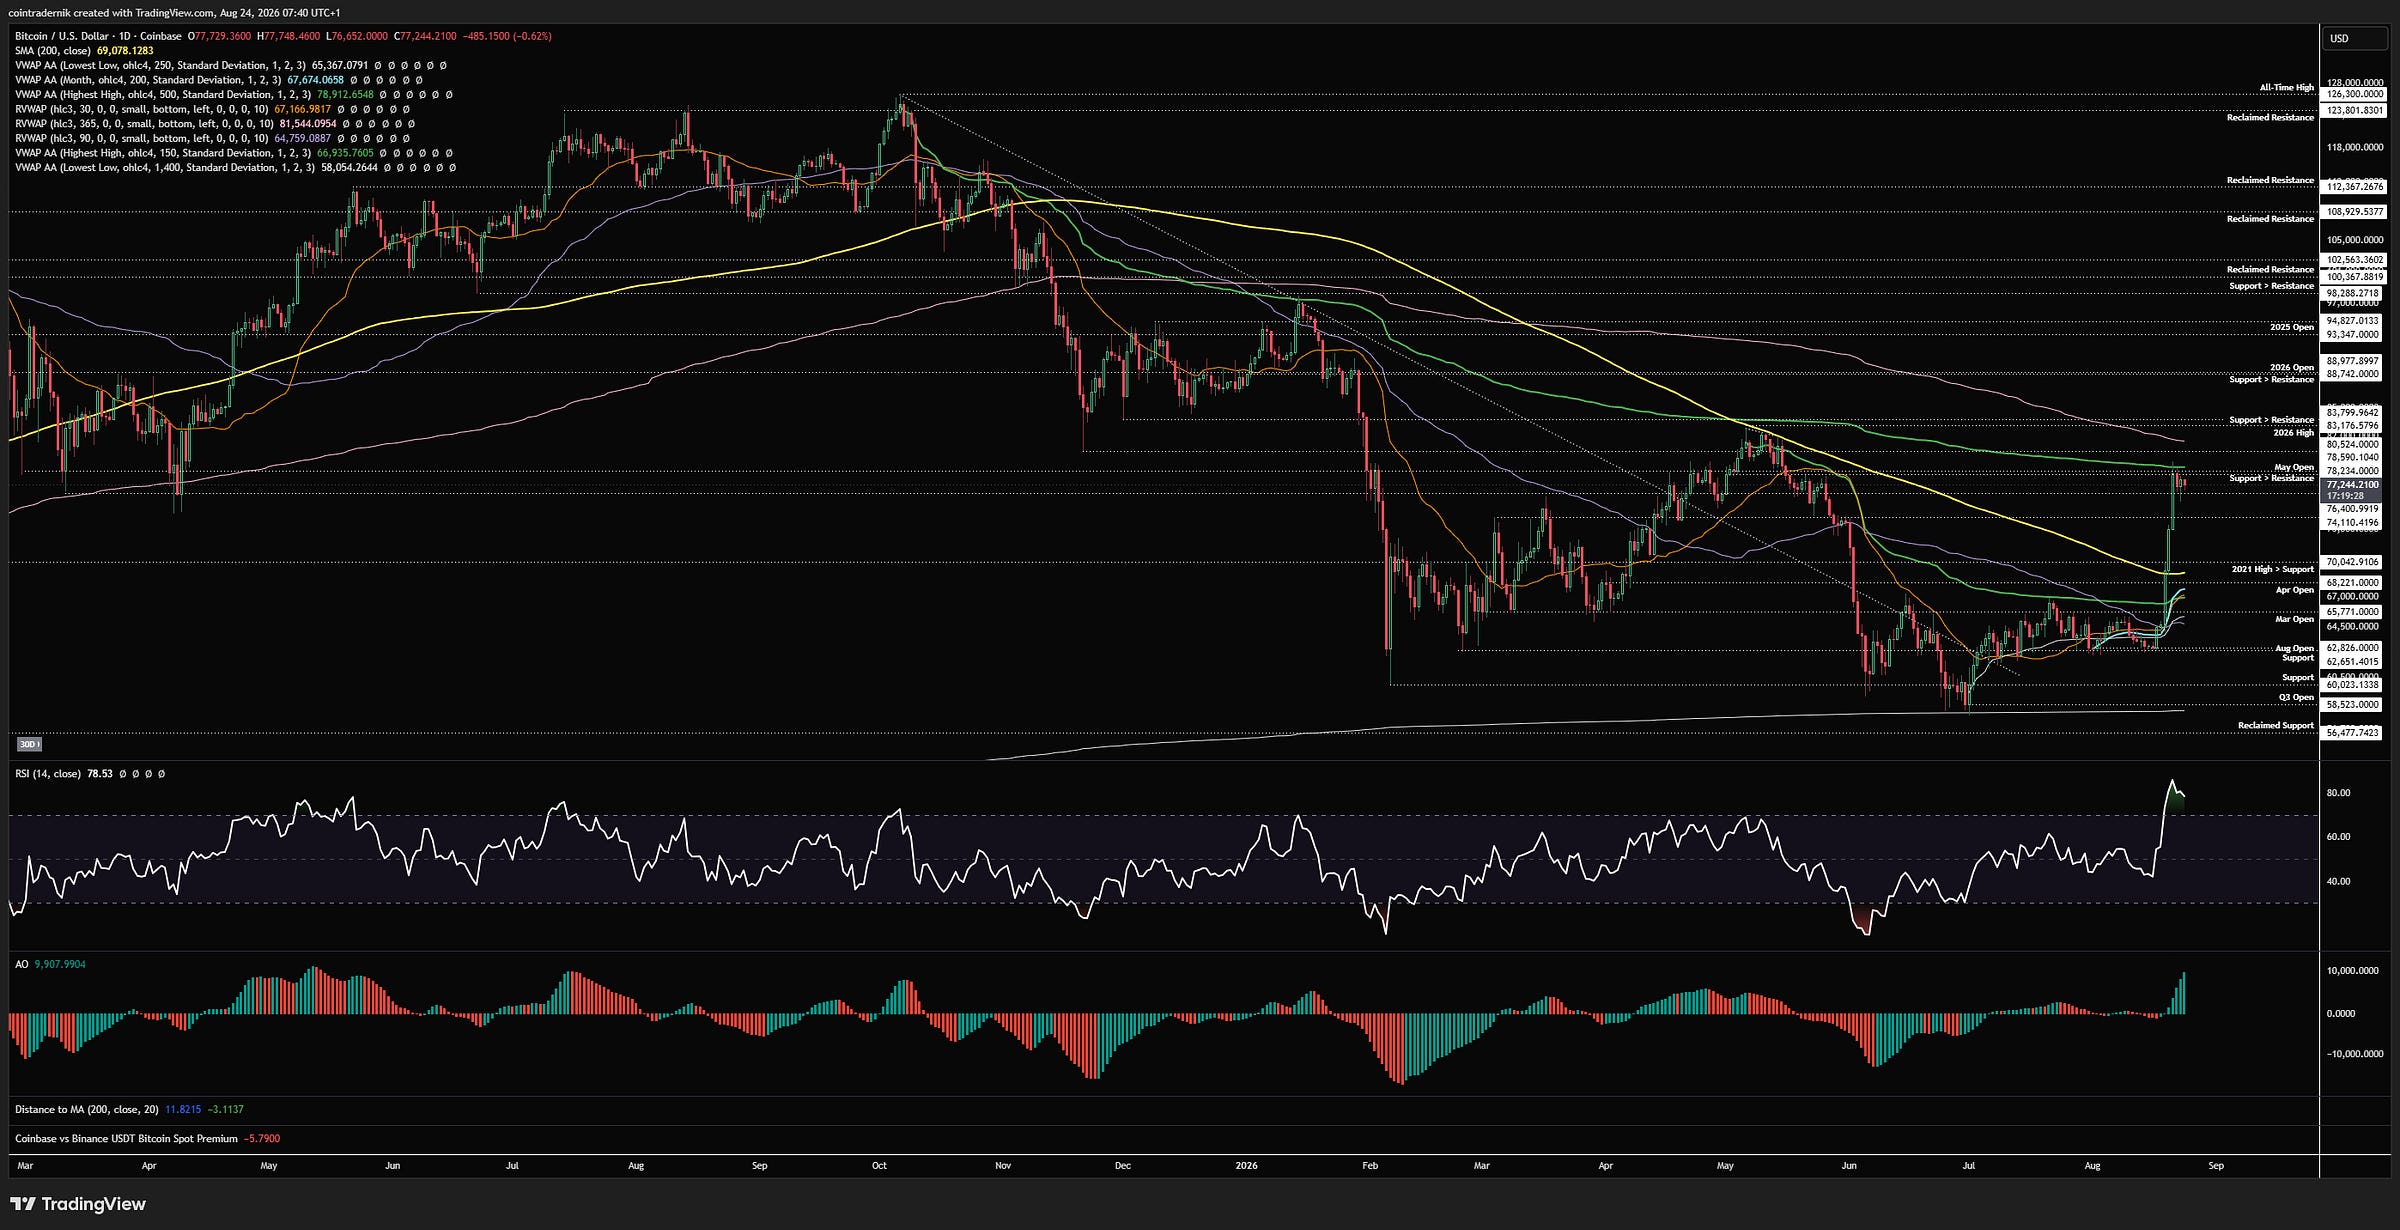The height and width of the screenshot is (1230, 2400).
Task: Click the Coinbase vs Binance Spot Premium label
Action: pos(127,1138)
